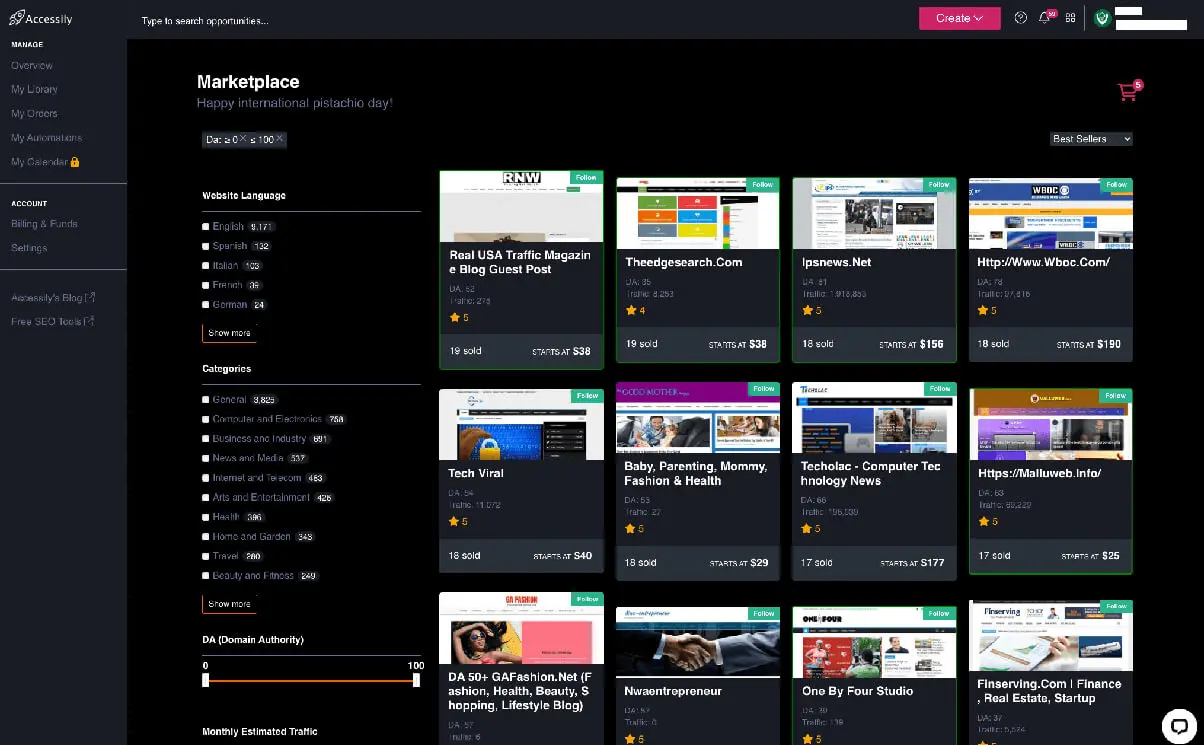Open the Nwaentrepreneur listing thumbnail
Screen dimensions: 1204x745
tap(698, 641)
